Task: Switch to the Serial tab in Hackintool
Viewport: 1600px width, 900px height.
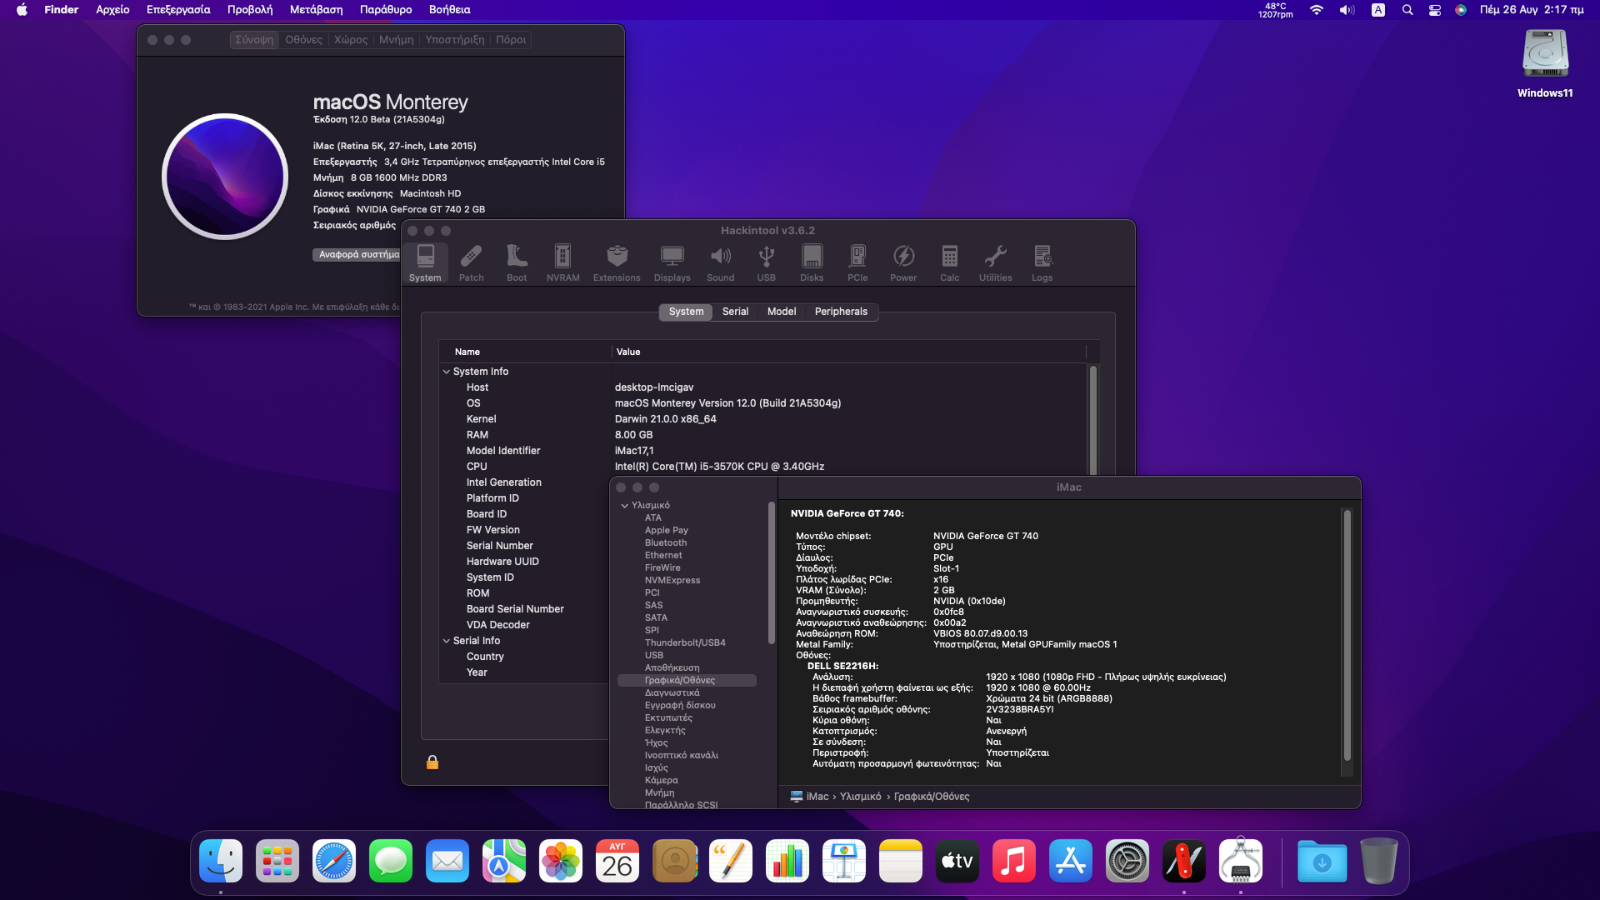Action: 735,312
